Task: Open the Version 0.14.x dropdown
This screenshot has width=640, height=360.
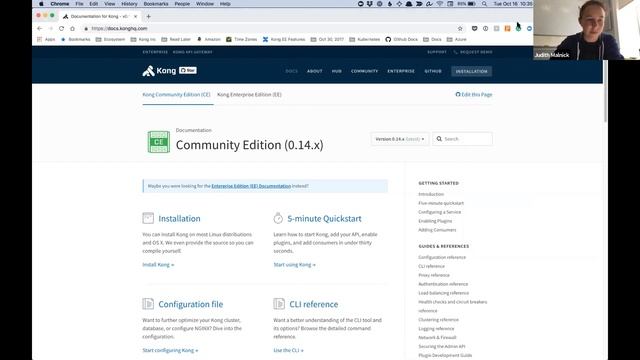Action: 400,139
